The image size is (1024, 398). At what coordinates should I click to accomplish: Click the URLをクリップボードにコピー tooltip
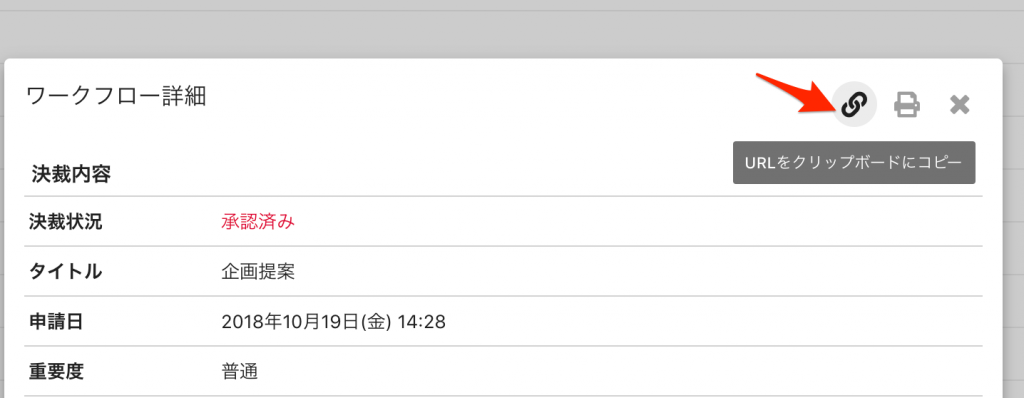[x=854, y=162]
